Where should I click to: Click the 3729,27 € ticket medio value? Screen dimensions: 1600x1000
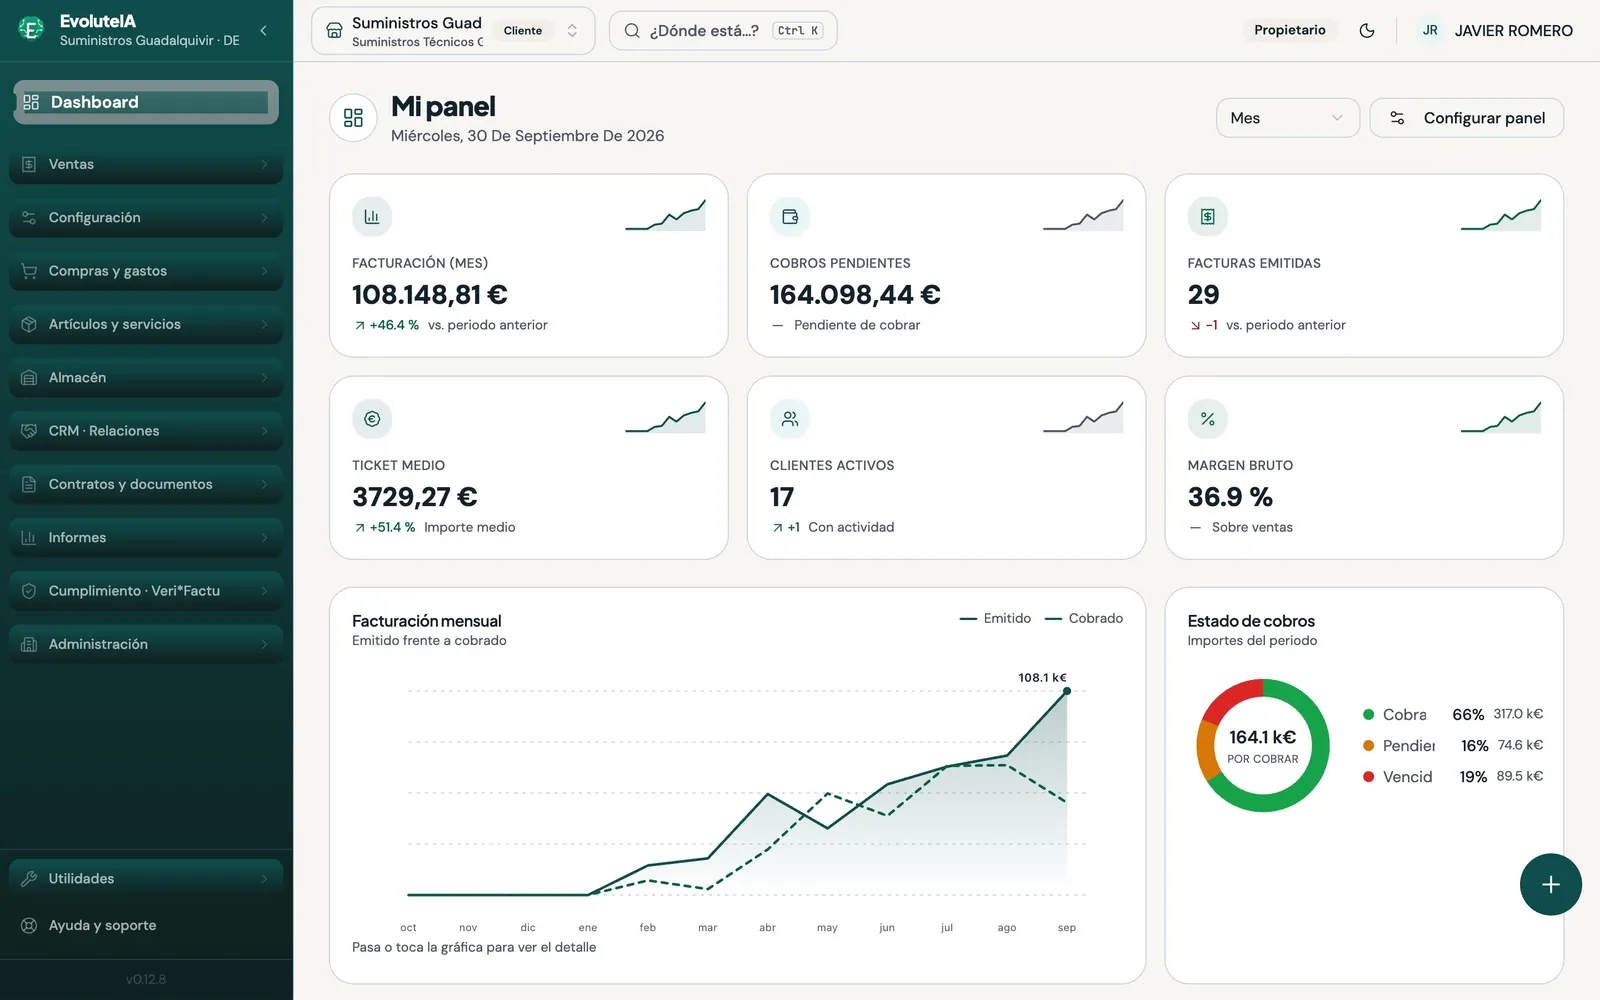pyautogui.click(x=415, y=497)
